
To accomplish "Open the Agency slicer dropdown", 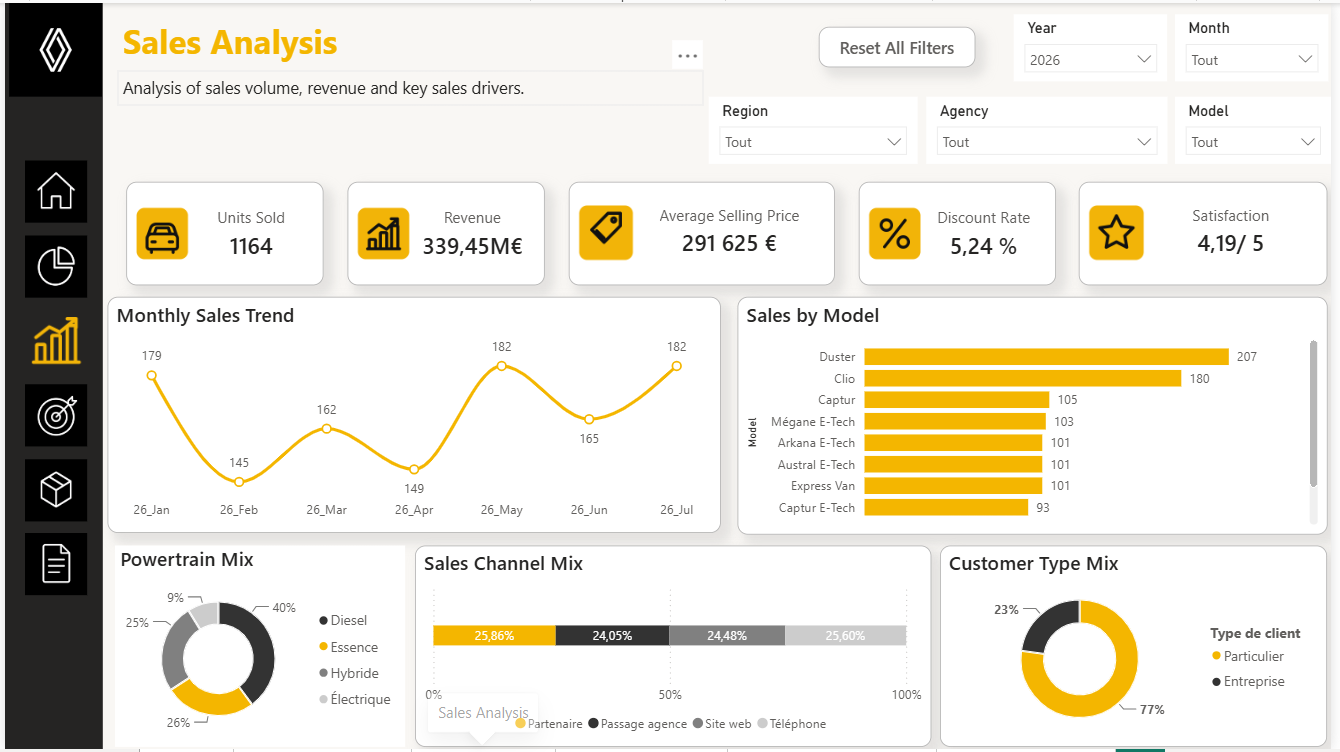I will coord(1047,142).
